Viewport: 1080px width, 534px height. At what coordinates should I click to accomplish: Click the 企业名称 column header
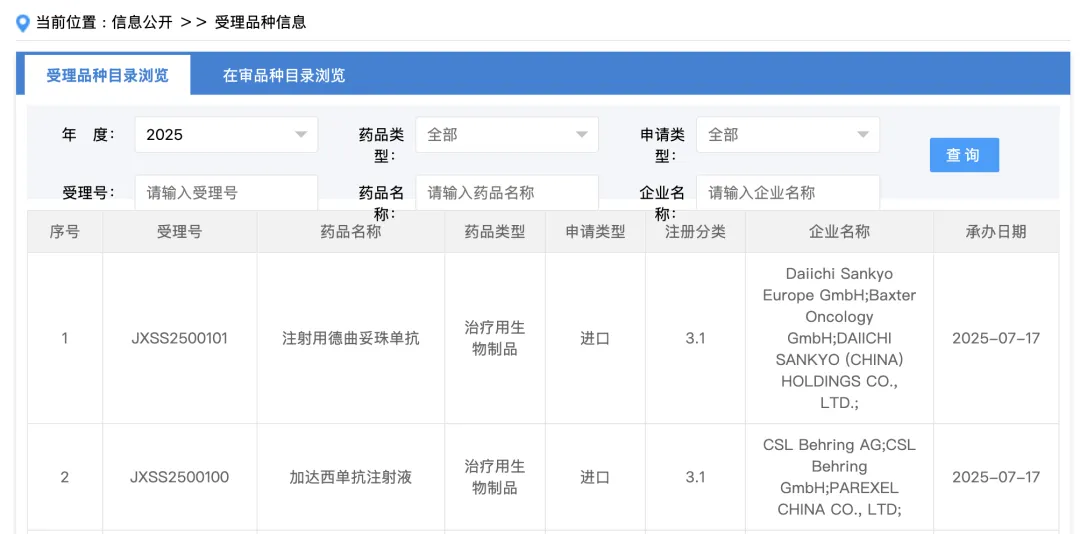click(x=839, y=231)
